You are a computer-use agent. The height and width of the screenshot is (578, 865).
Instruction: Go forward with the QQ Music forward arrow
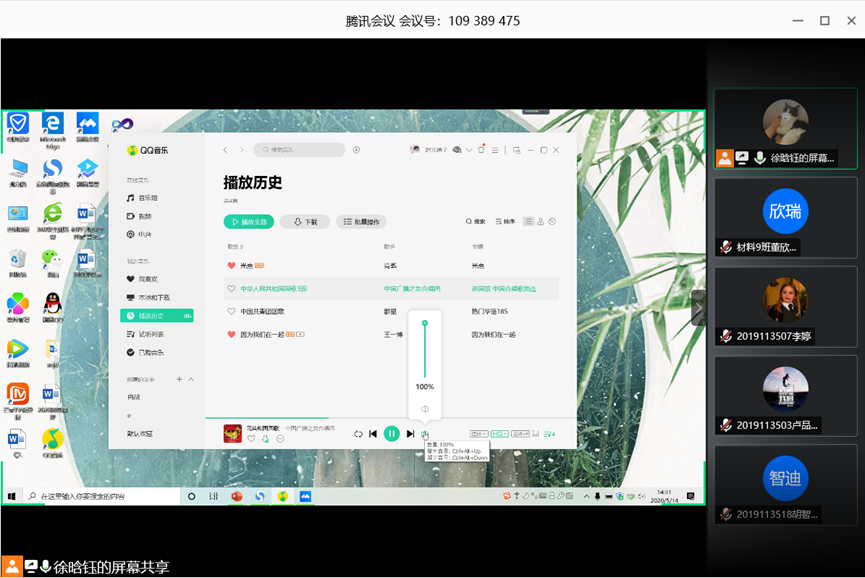point(241,150)
